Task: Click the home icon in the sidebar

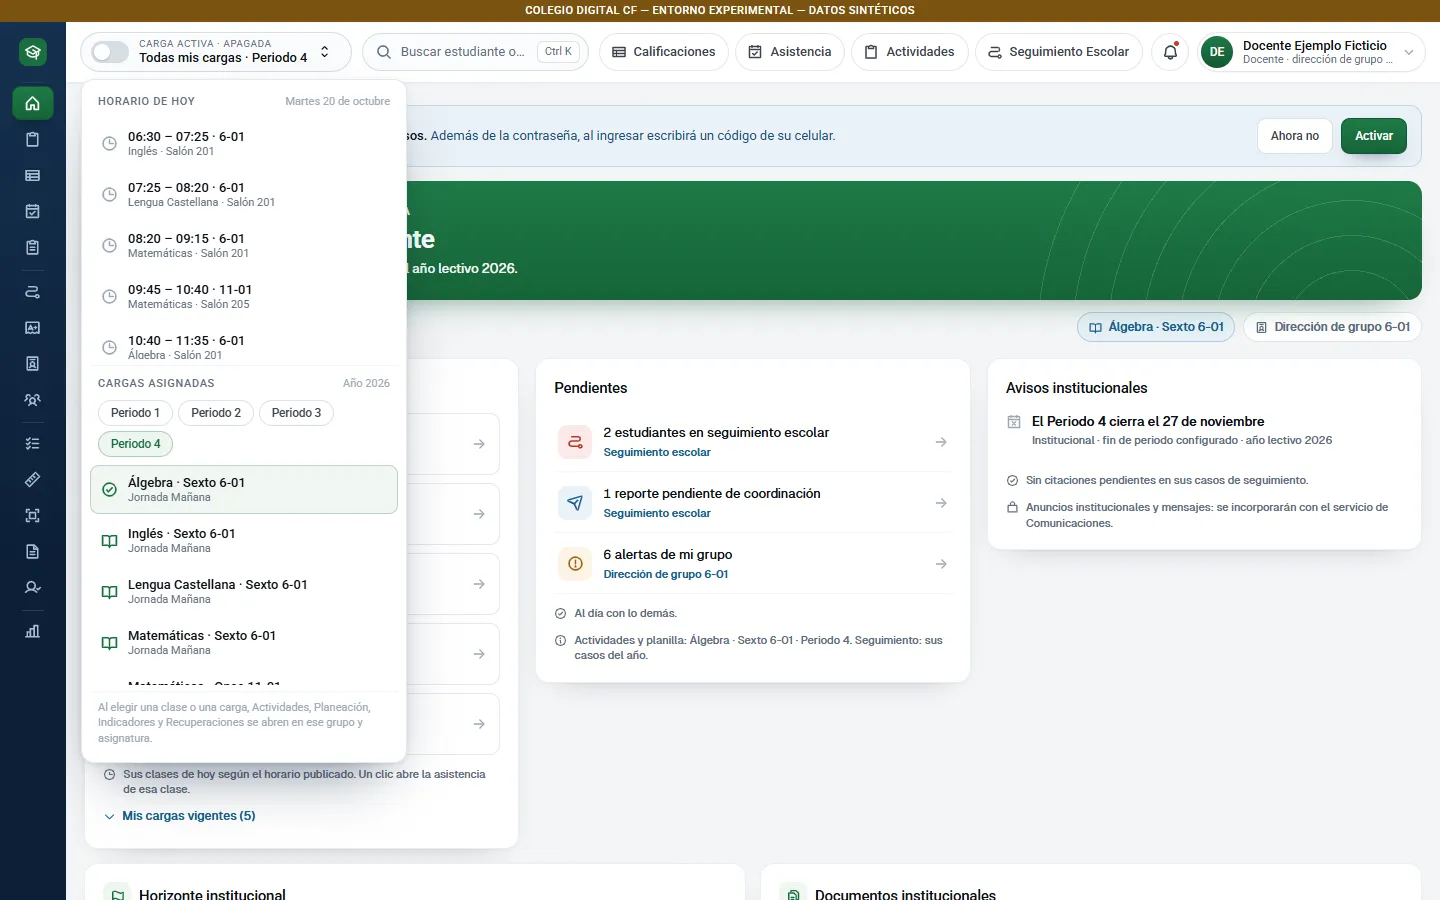Action: click(33, 103)
